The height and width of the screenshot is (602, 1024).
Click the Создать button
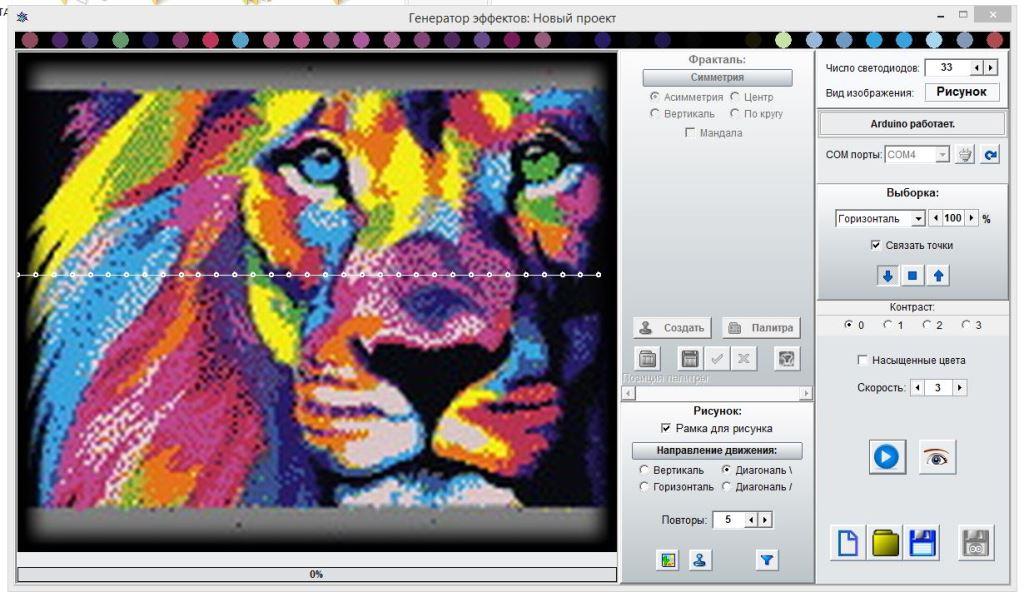click(x=671, y=328)
